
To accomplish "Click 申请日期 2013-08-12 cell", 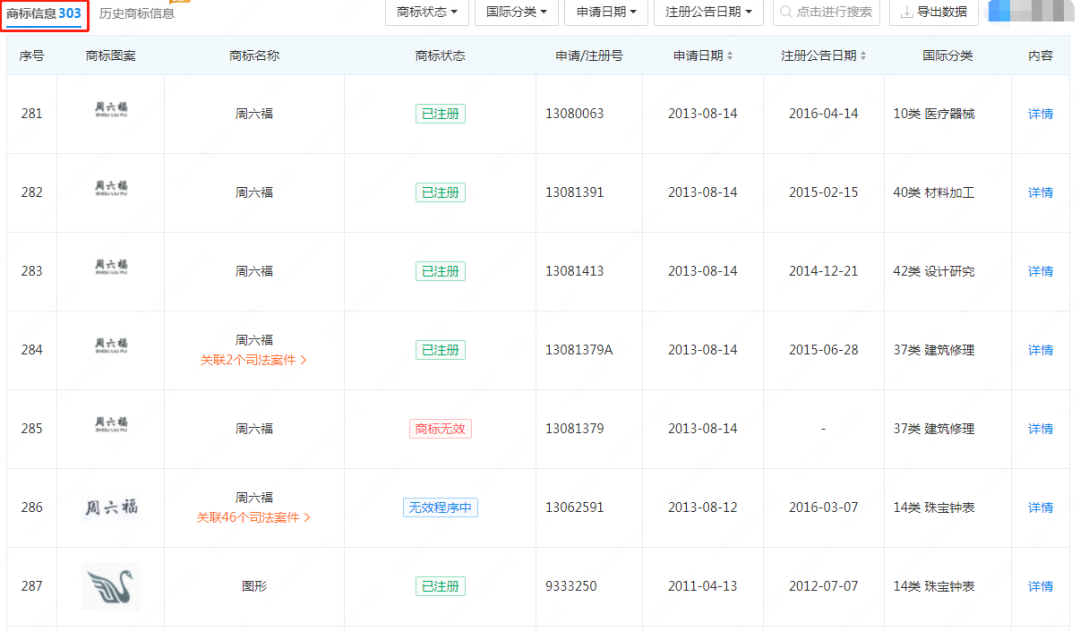I will pyautogui.click(x=703, y=508).
